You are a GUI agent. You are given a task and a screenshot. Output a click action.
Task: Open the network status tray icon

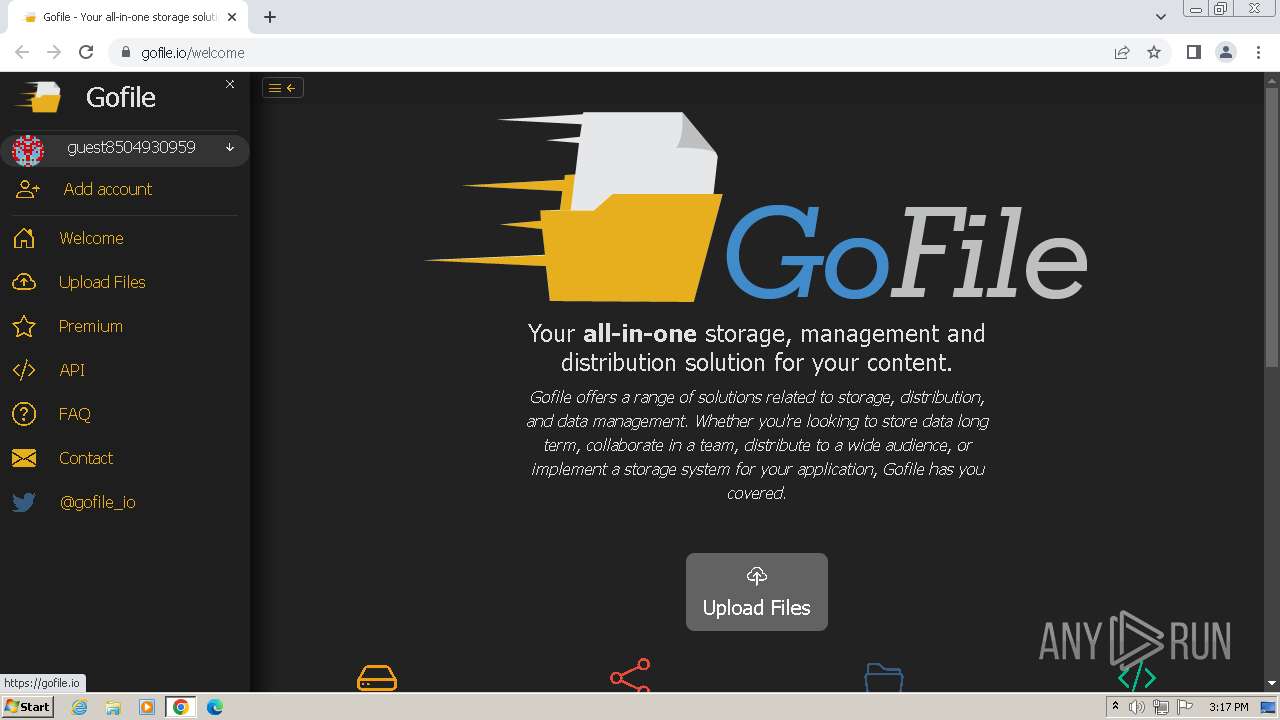pyautogui.click(x=1161, y=707)
